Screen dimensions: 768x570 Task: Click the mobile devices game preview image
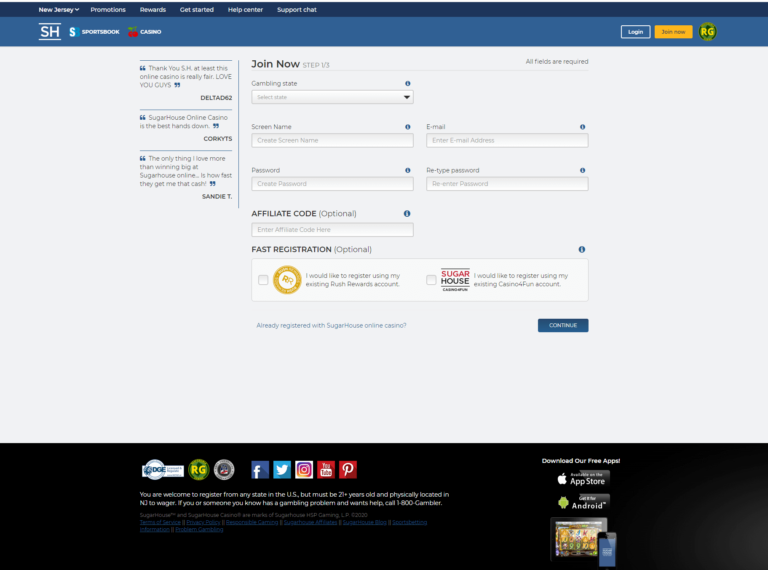pos(583,543)
